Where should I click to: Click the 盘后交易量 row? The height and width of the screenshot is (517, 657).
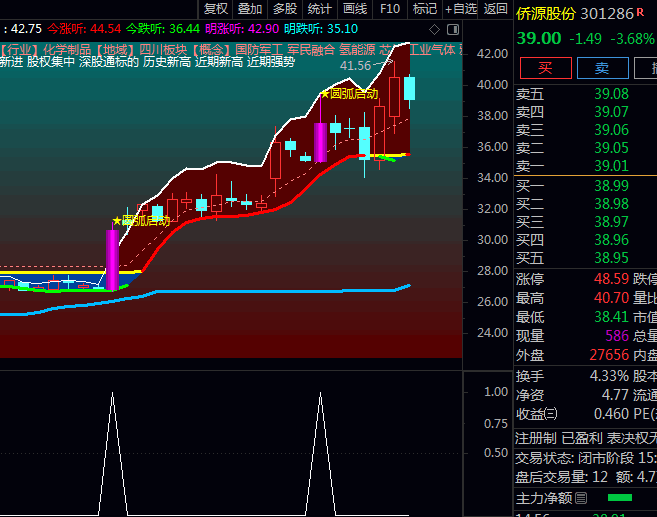click(585, 477)
